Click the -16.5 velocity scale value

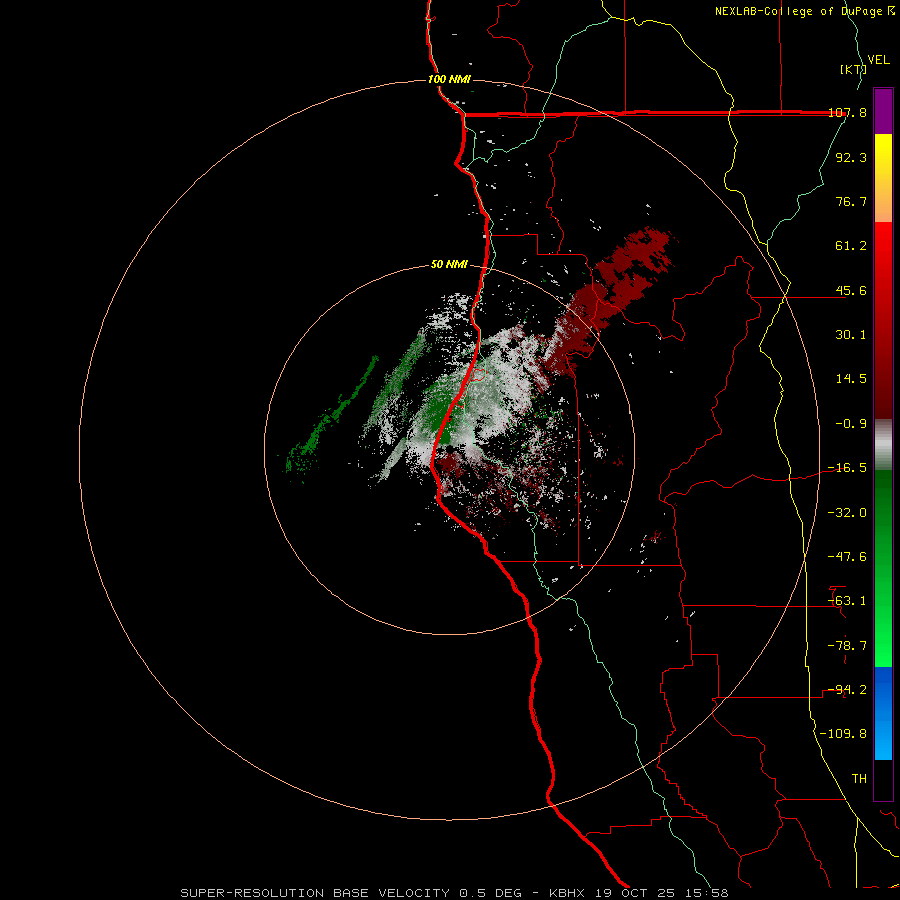coord(847,468)
